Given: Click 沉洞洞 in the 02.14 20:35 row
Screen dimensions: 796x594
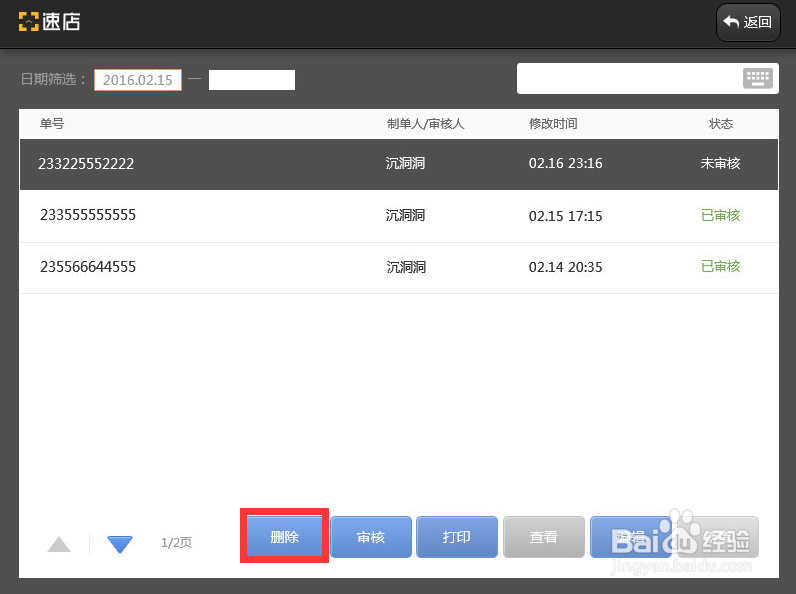Looking at the screenshot, I should click(406, 267).
